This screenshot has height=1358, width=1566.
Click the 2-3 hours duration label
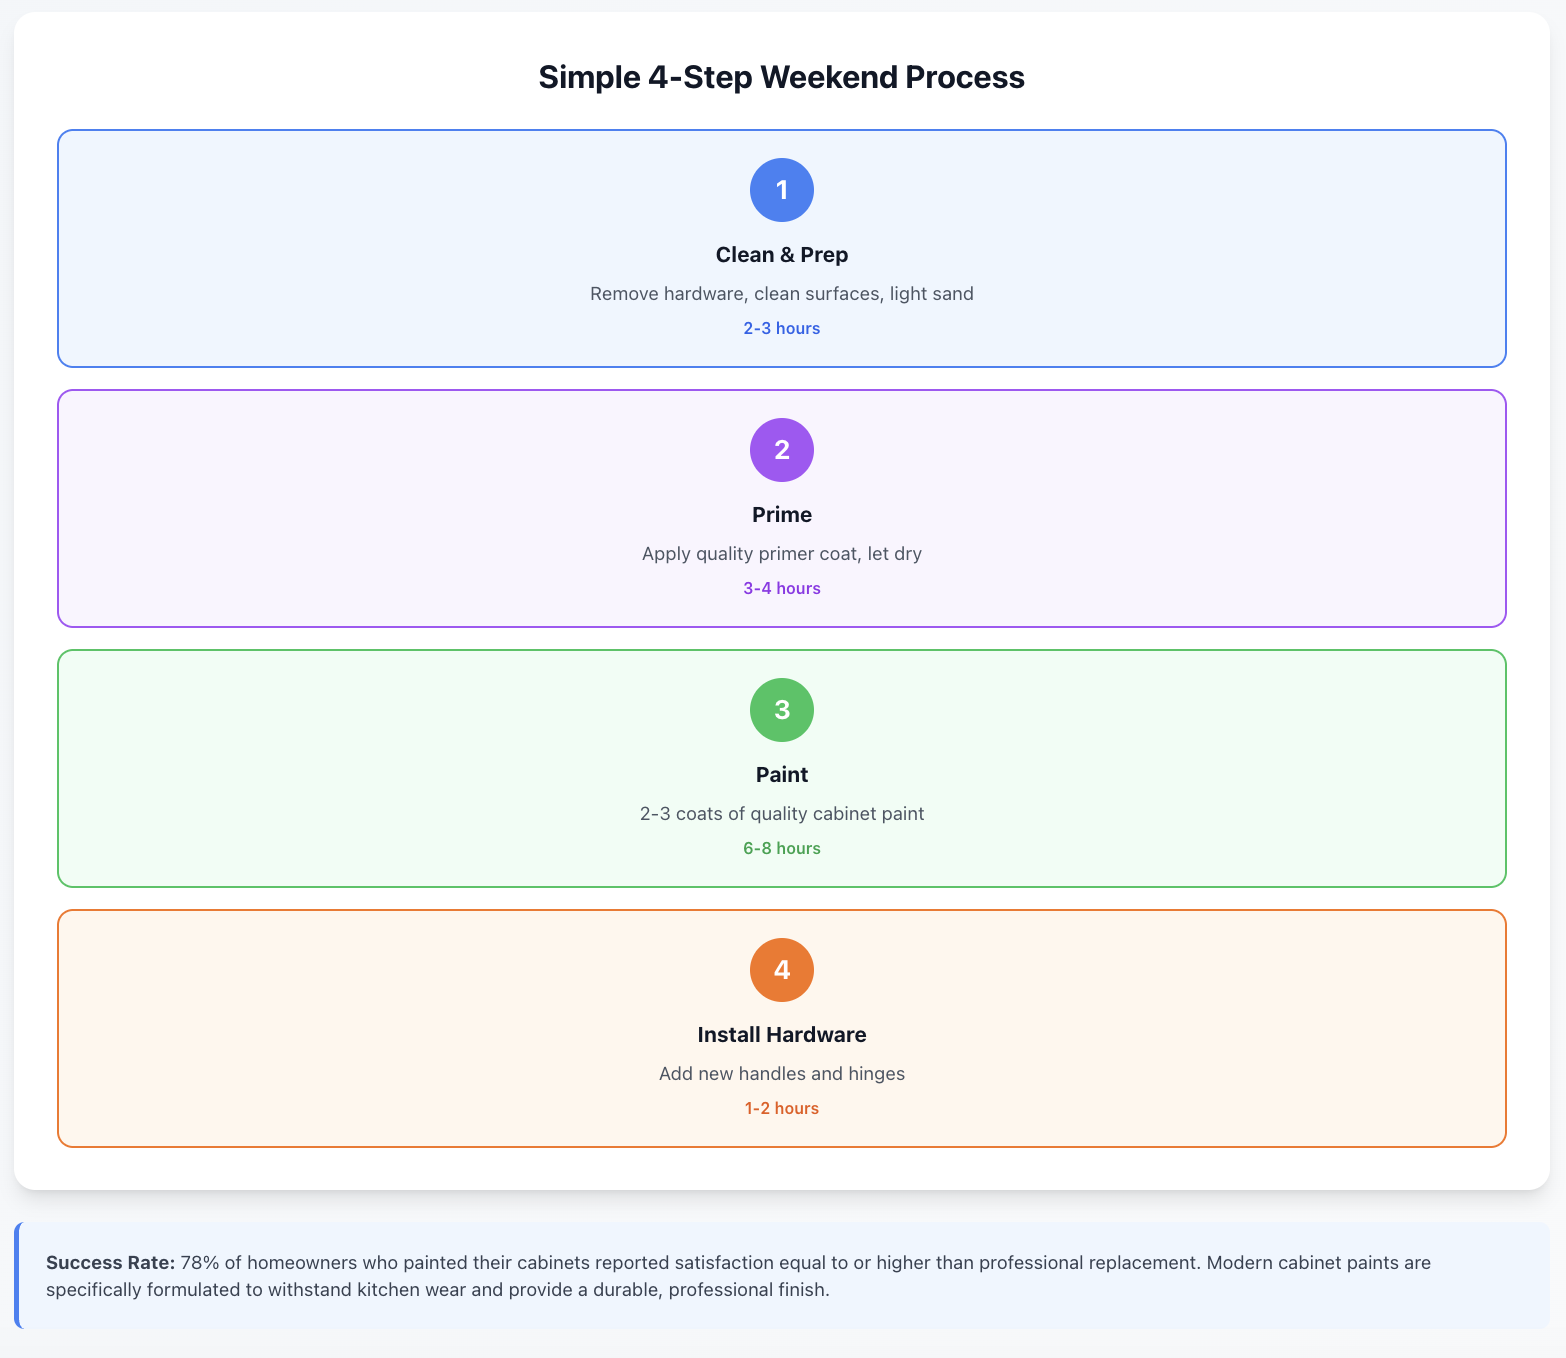pyautogui.click(x=782, y=328)
